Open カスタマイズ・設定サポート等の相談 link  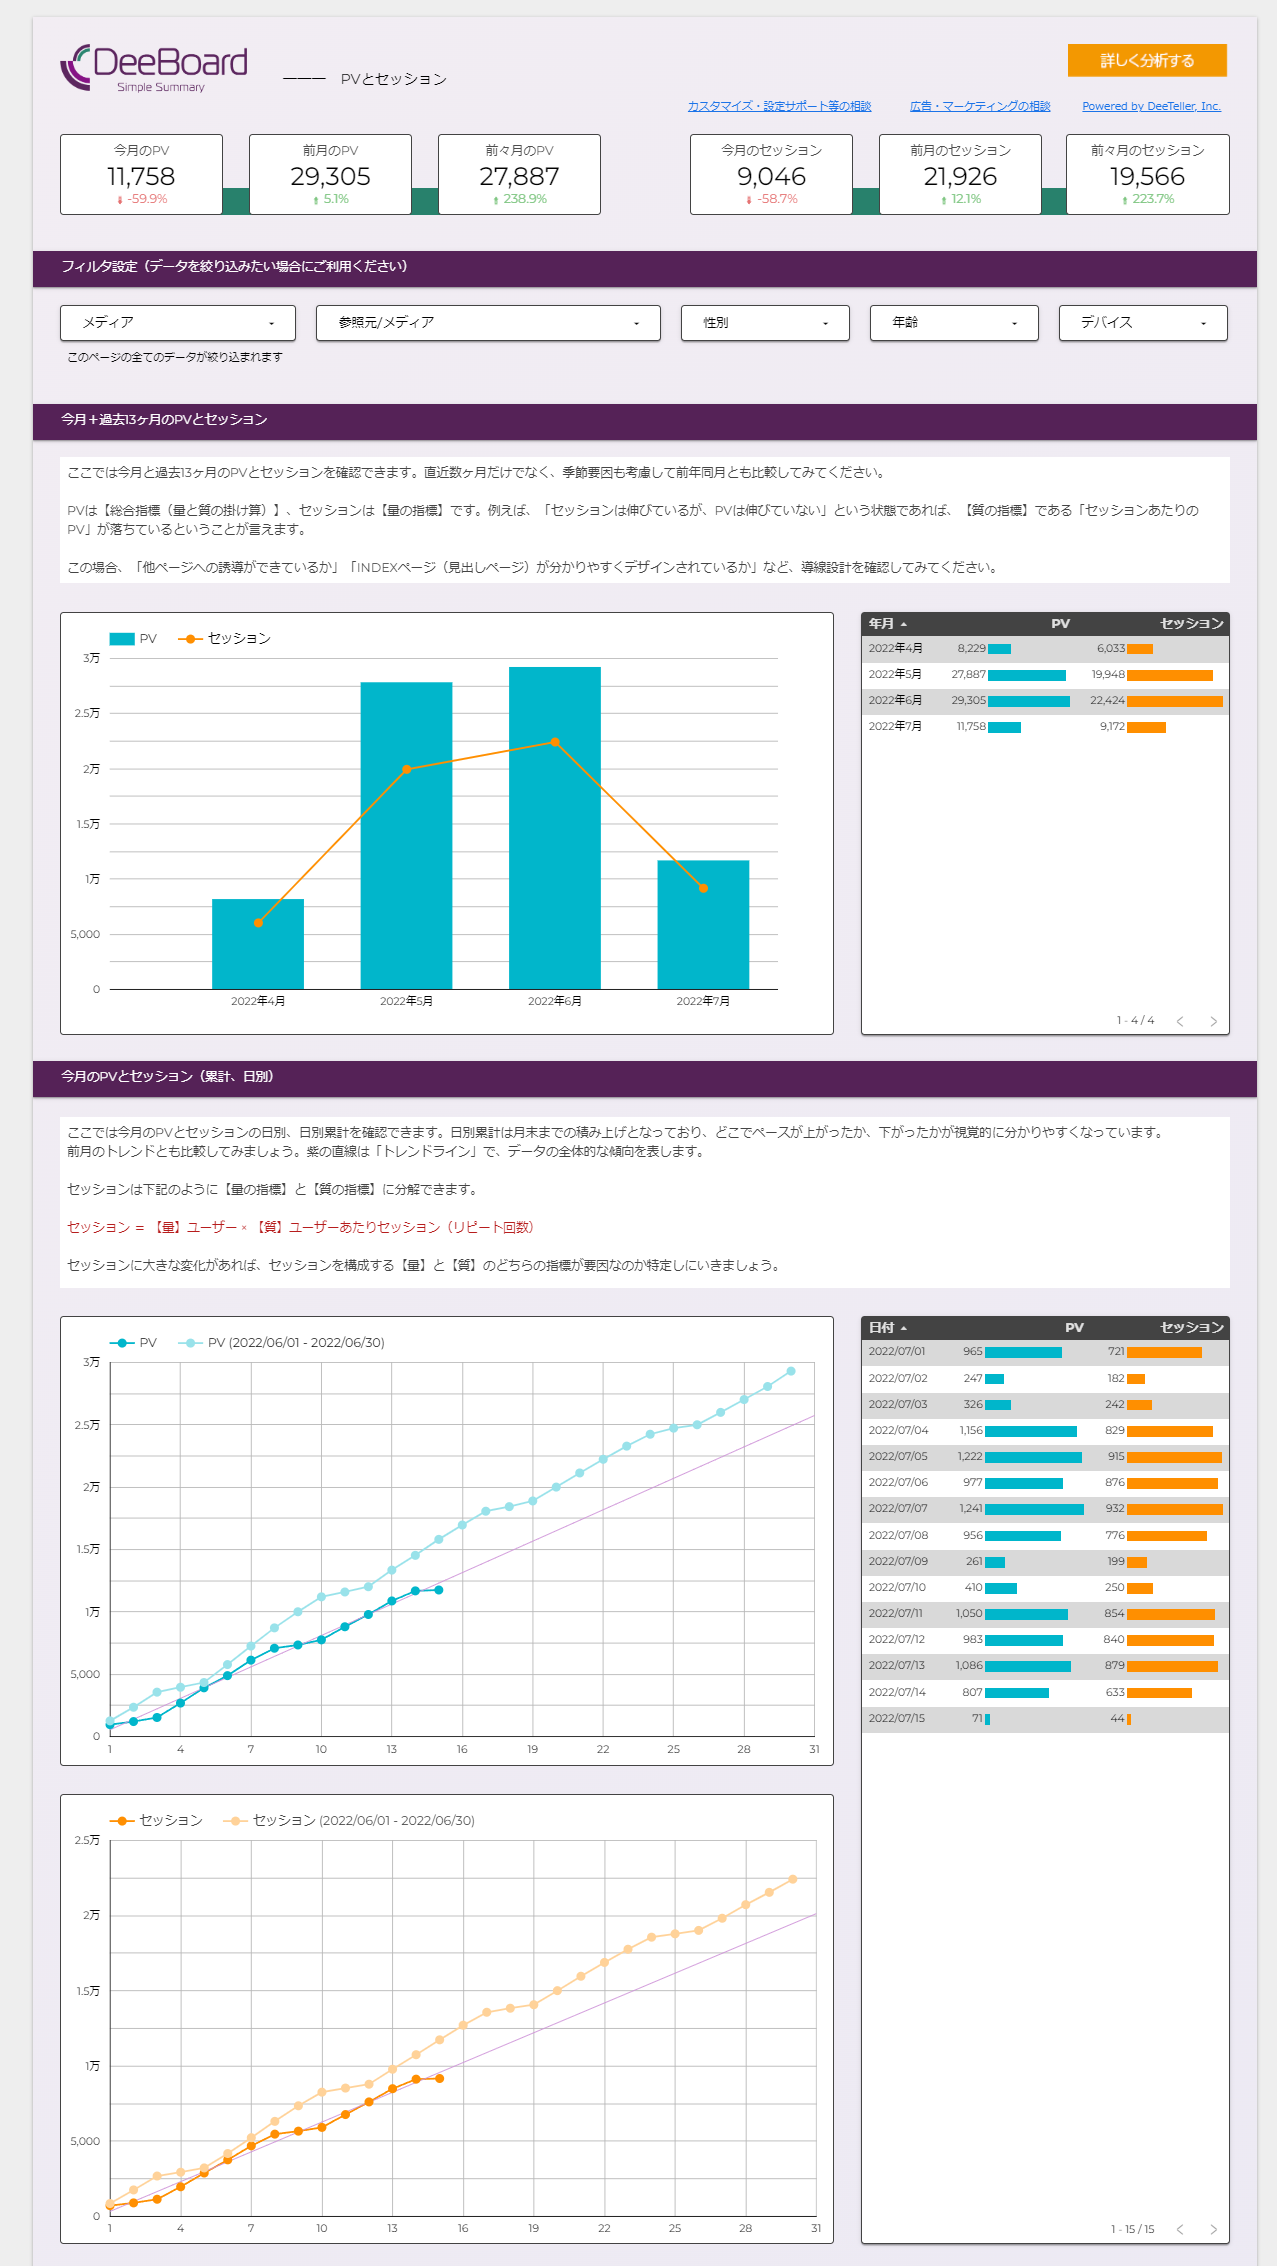(x=779, y=106)
